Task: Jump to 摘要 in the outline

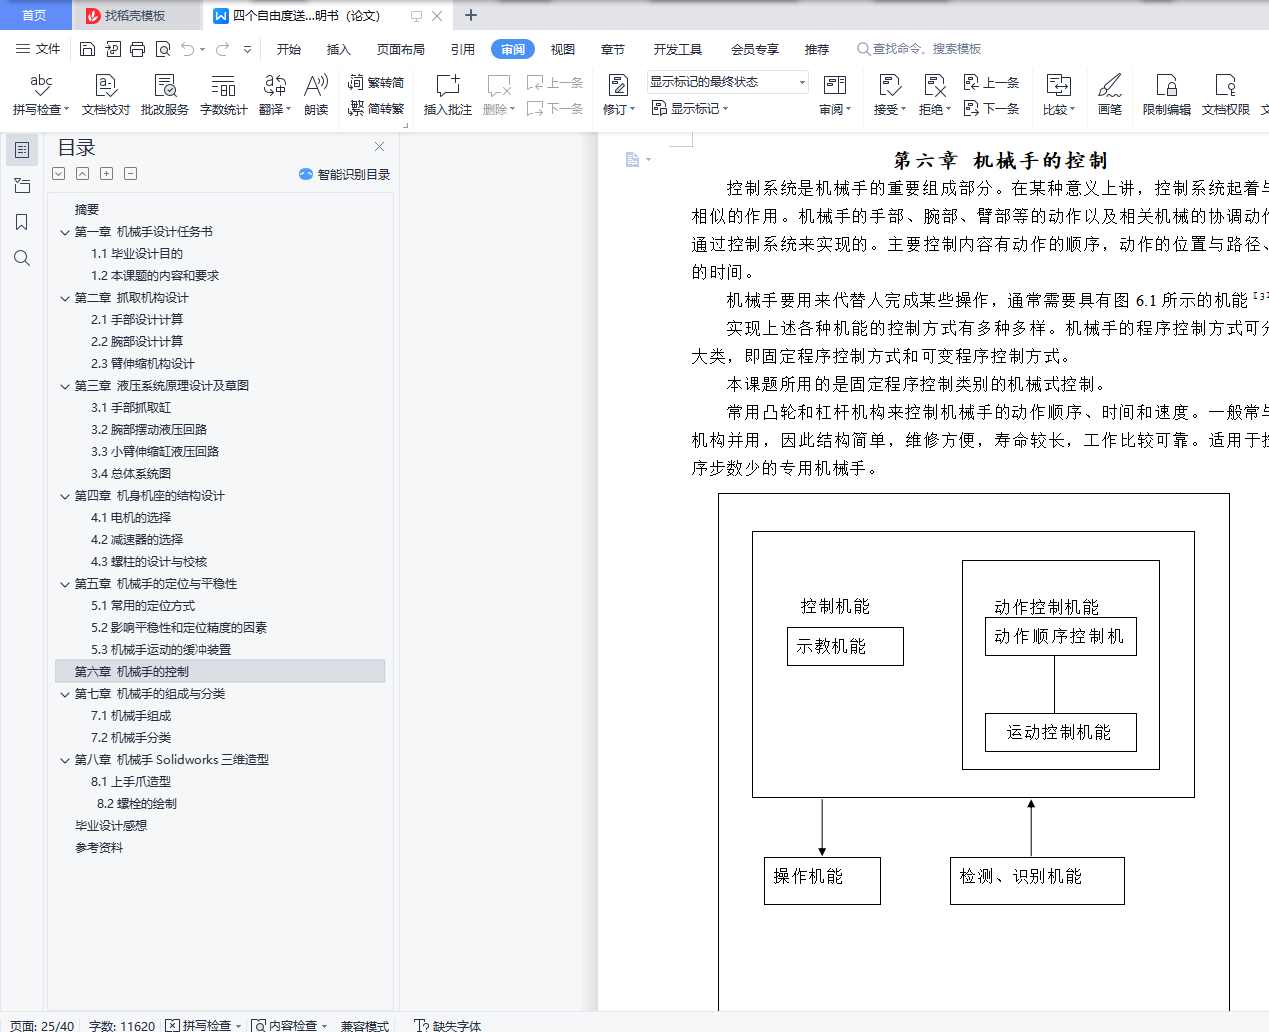Action: (87, 210)
